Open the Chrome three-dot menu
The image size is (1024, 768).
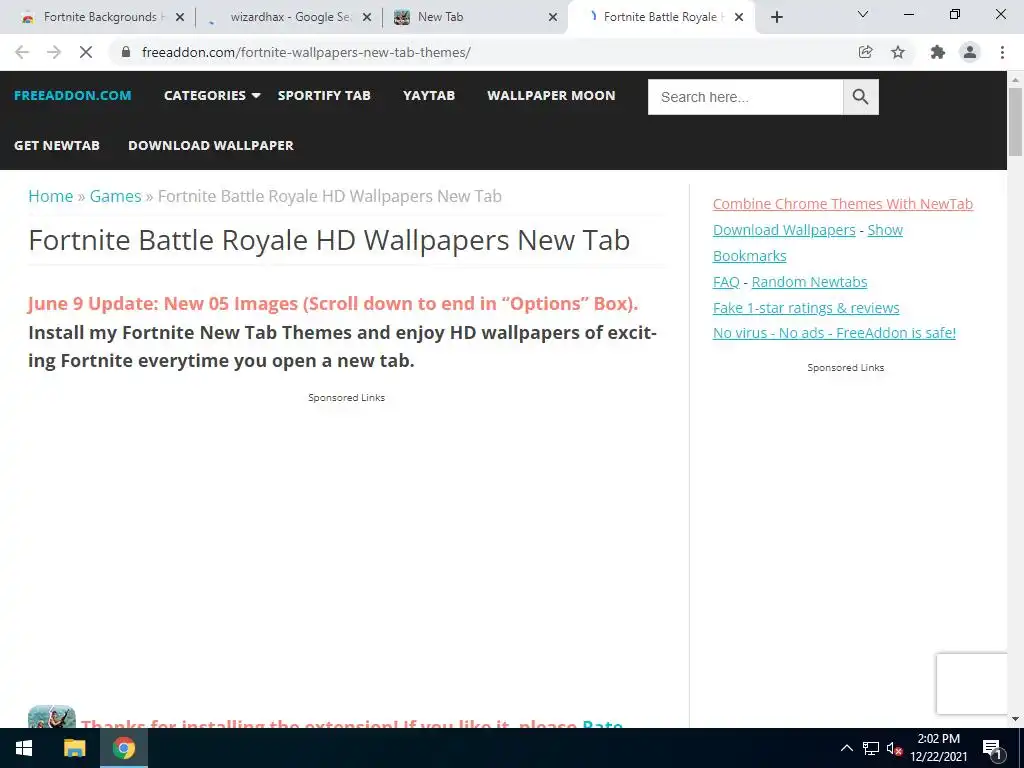pyautogui.click(x=1002, y=52)
